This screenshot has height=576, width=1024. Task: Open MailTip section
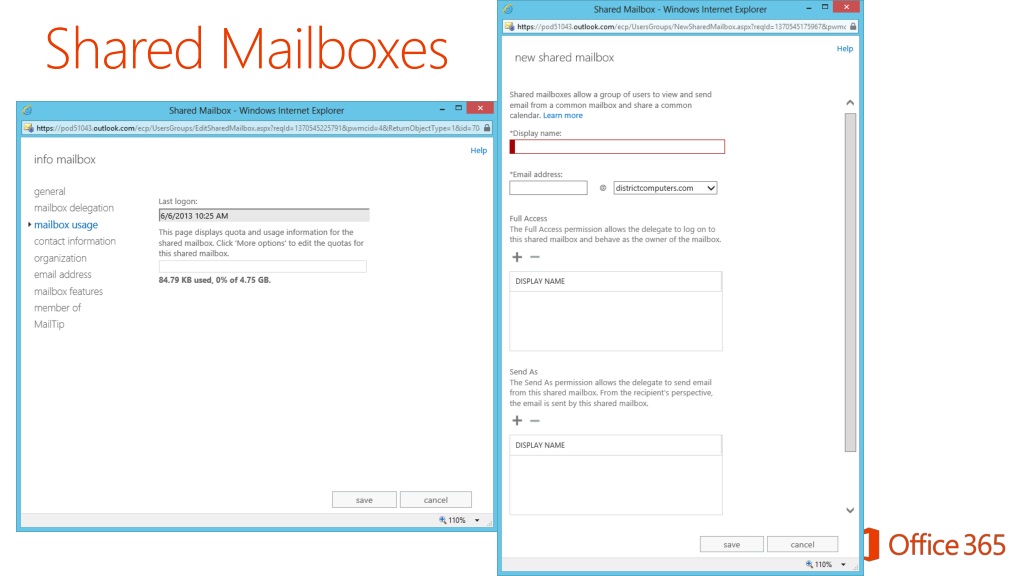coord(49,324)
